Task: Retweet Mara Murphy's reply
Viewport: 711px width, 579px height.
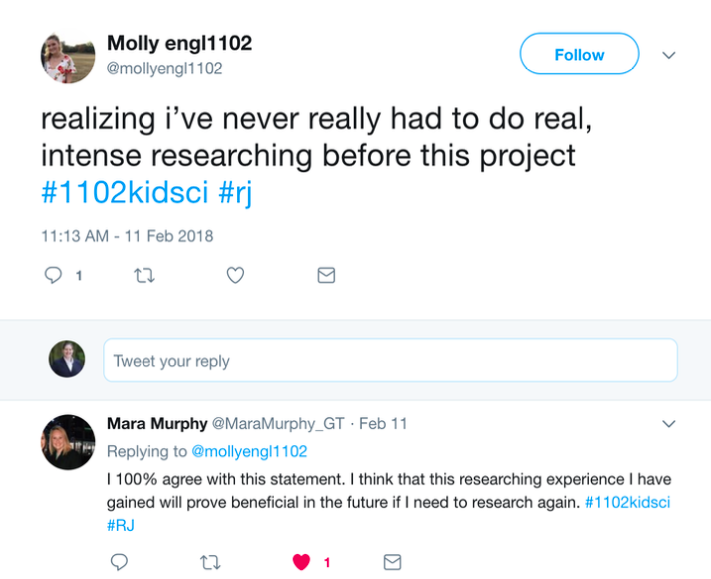Action: click(x=210, y=561)
